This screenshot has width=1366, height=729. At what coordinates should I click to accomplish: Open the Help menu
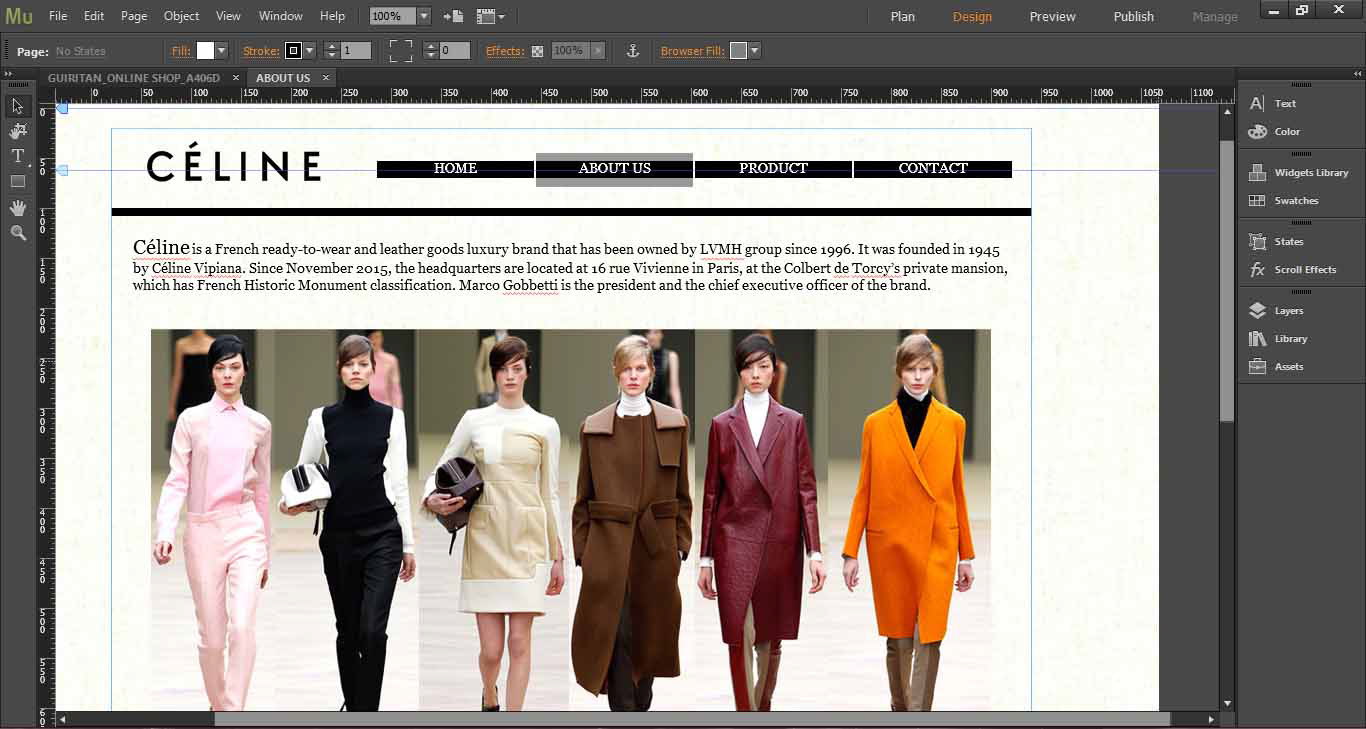[x=333, y=16]
